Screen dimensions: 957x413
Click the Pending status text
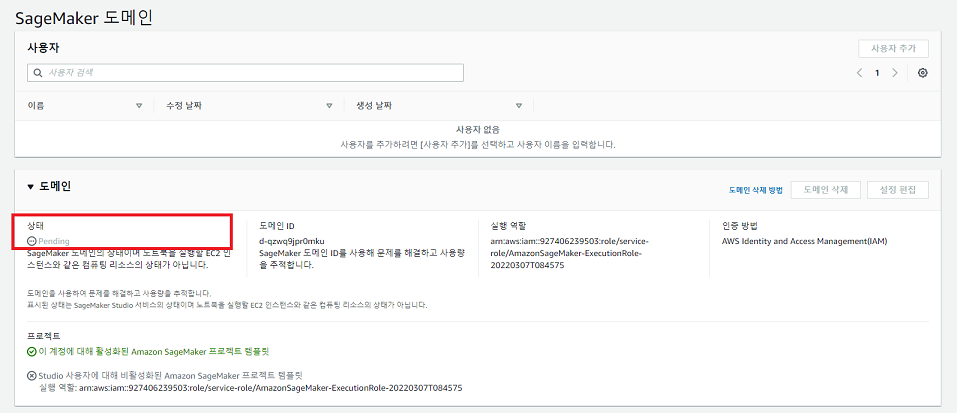pos(54,241)
